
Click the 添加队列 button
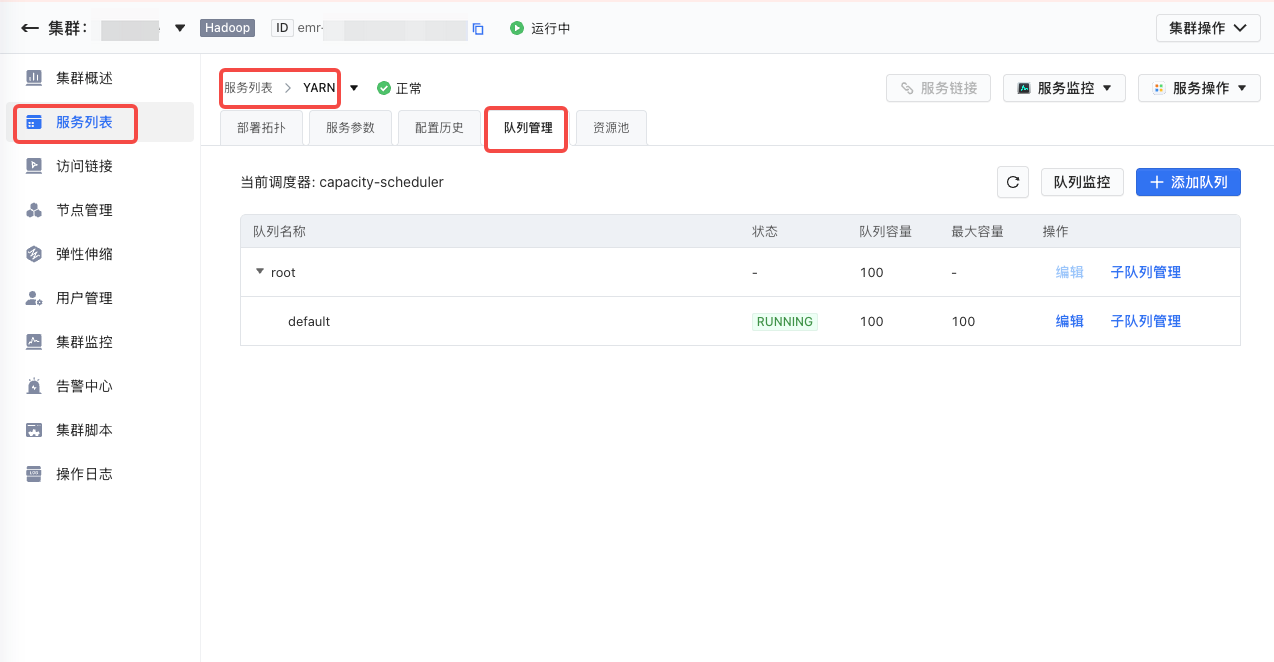coord(1188,182)
